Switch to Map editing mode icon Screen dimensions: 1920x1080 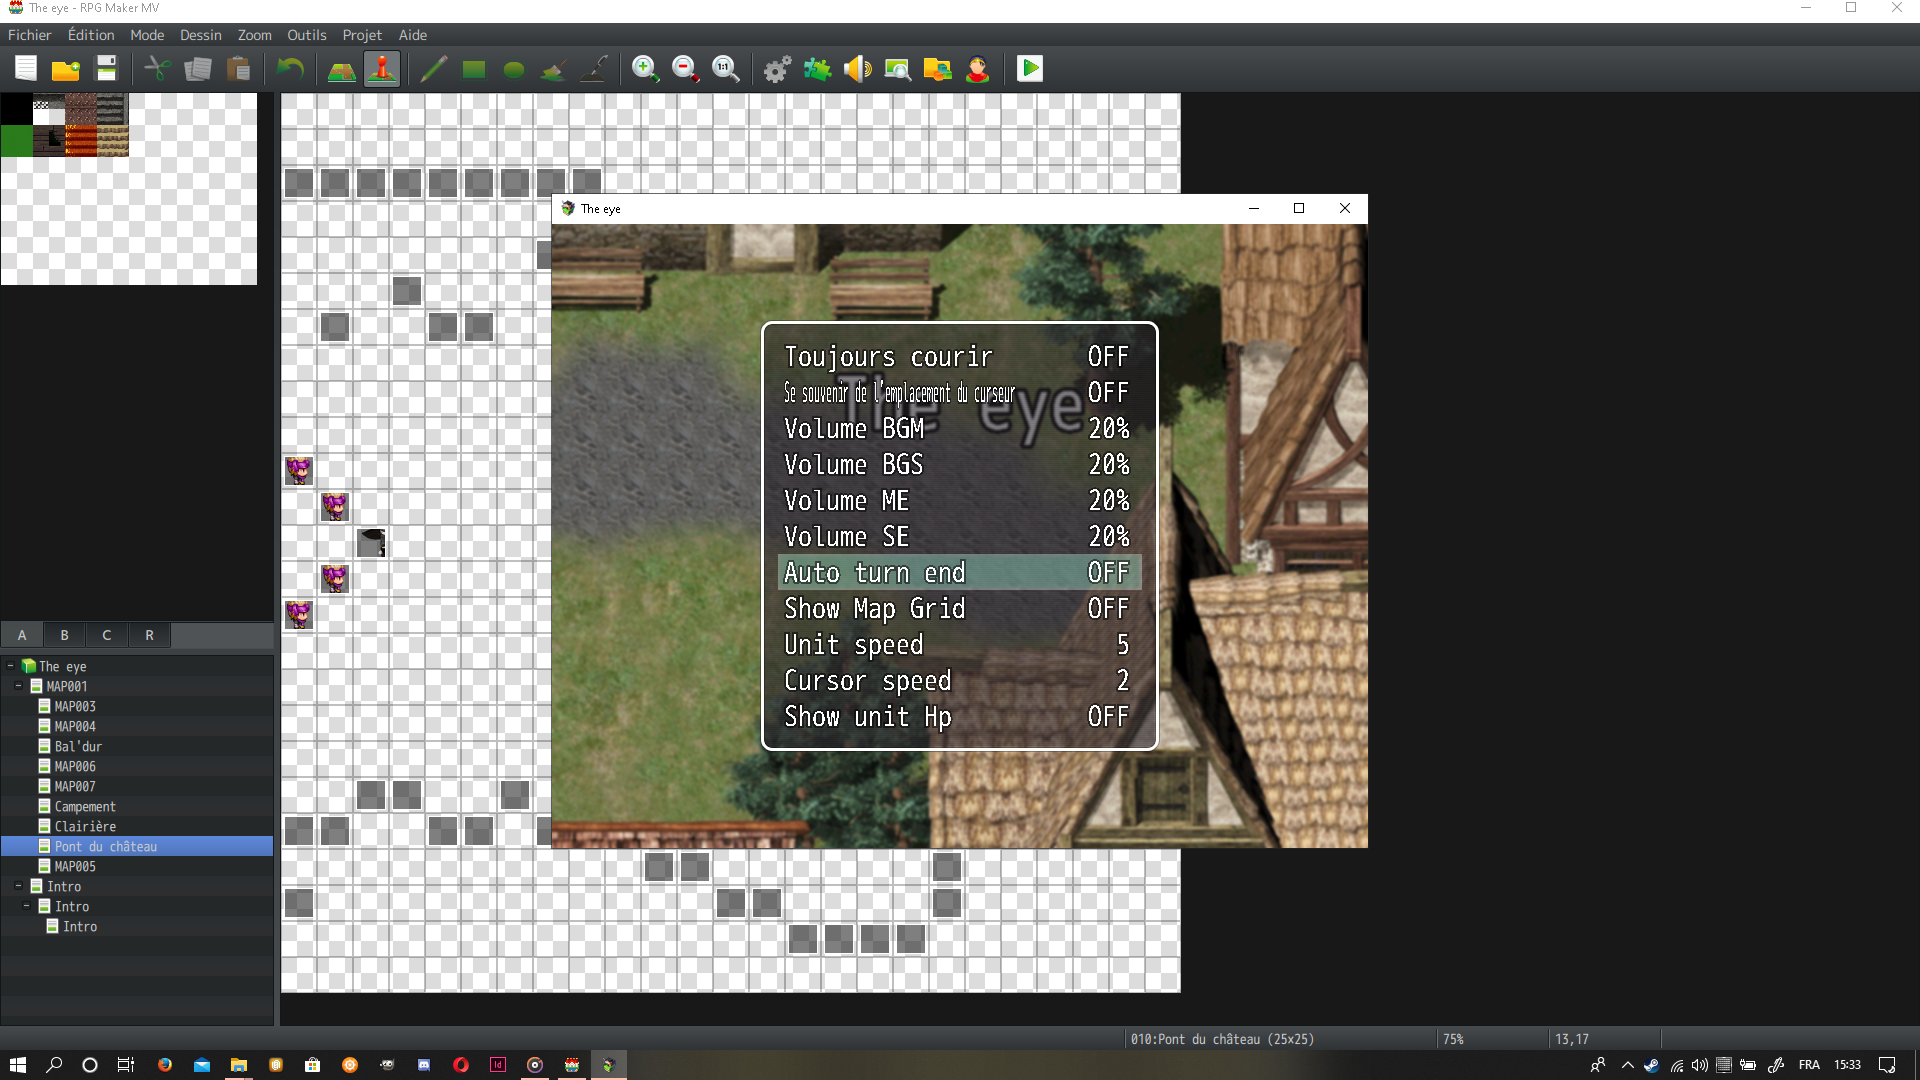pos(342,69)
